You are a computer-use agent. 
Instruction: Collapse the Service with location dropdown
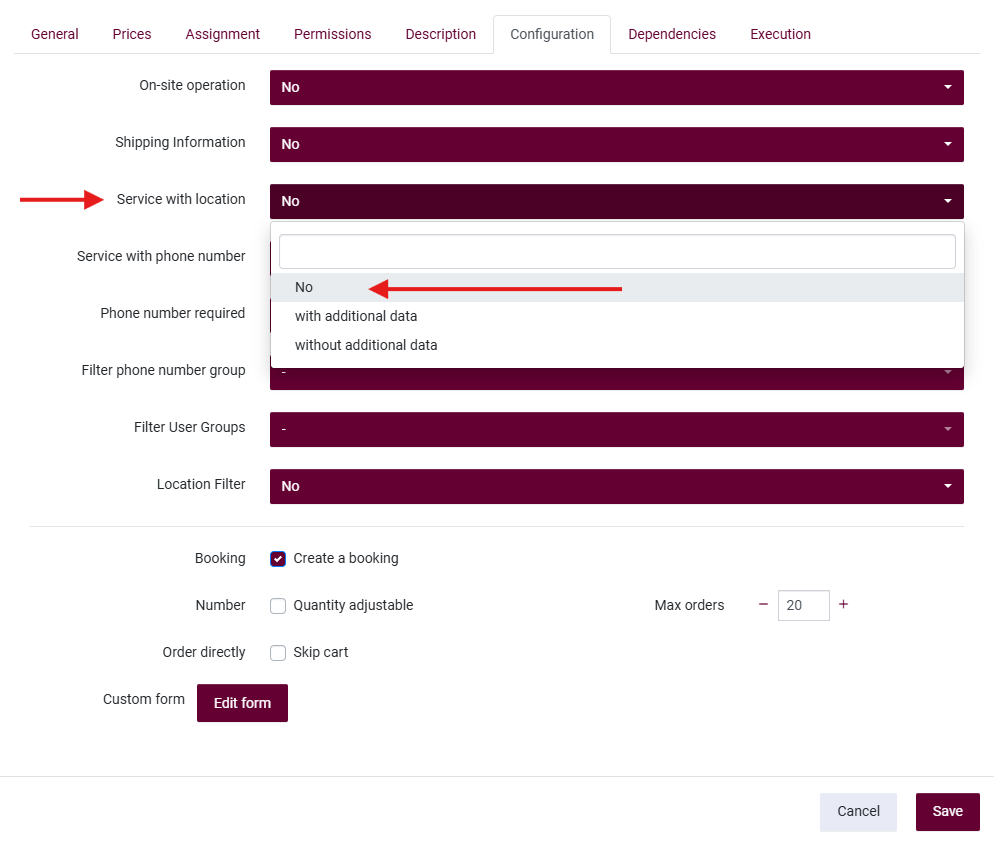tap(616, 201)
